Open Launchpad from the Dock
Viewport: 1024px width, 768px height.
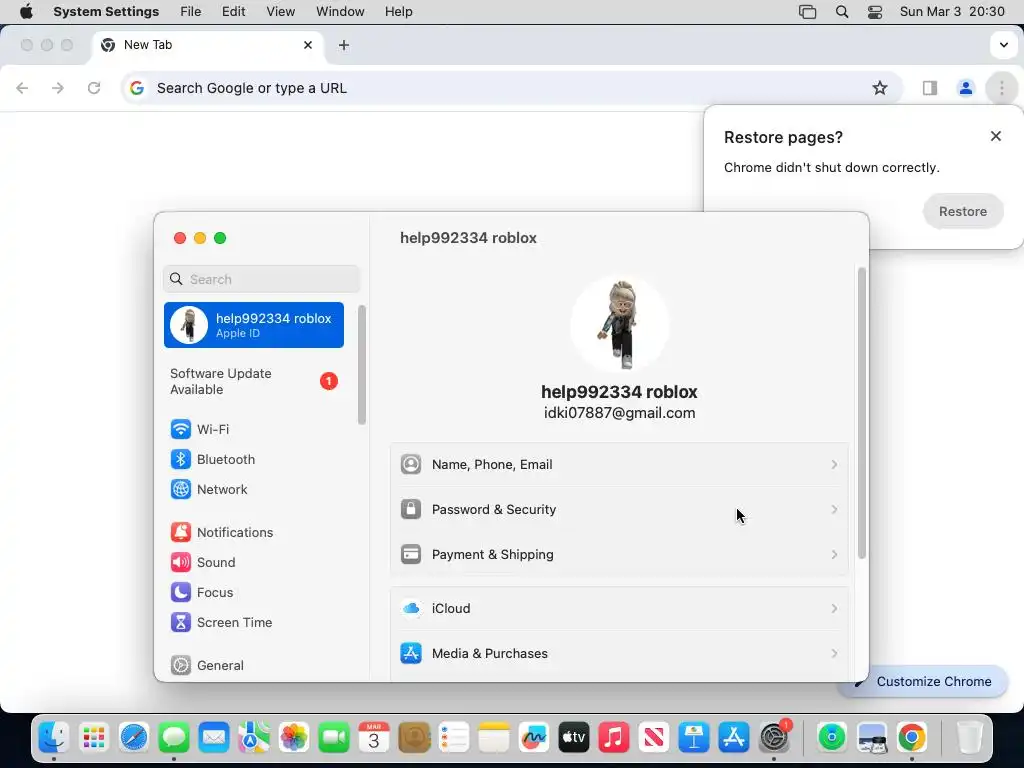(94, 738)
